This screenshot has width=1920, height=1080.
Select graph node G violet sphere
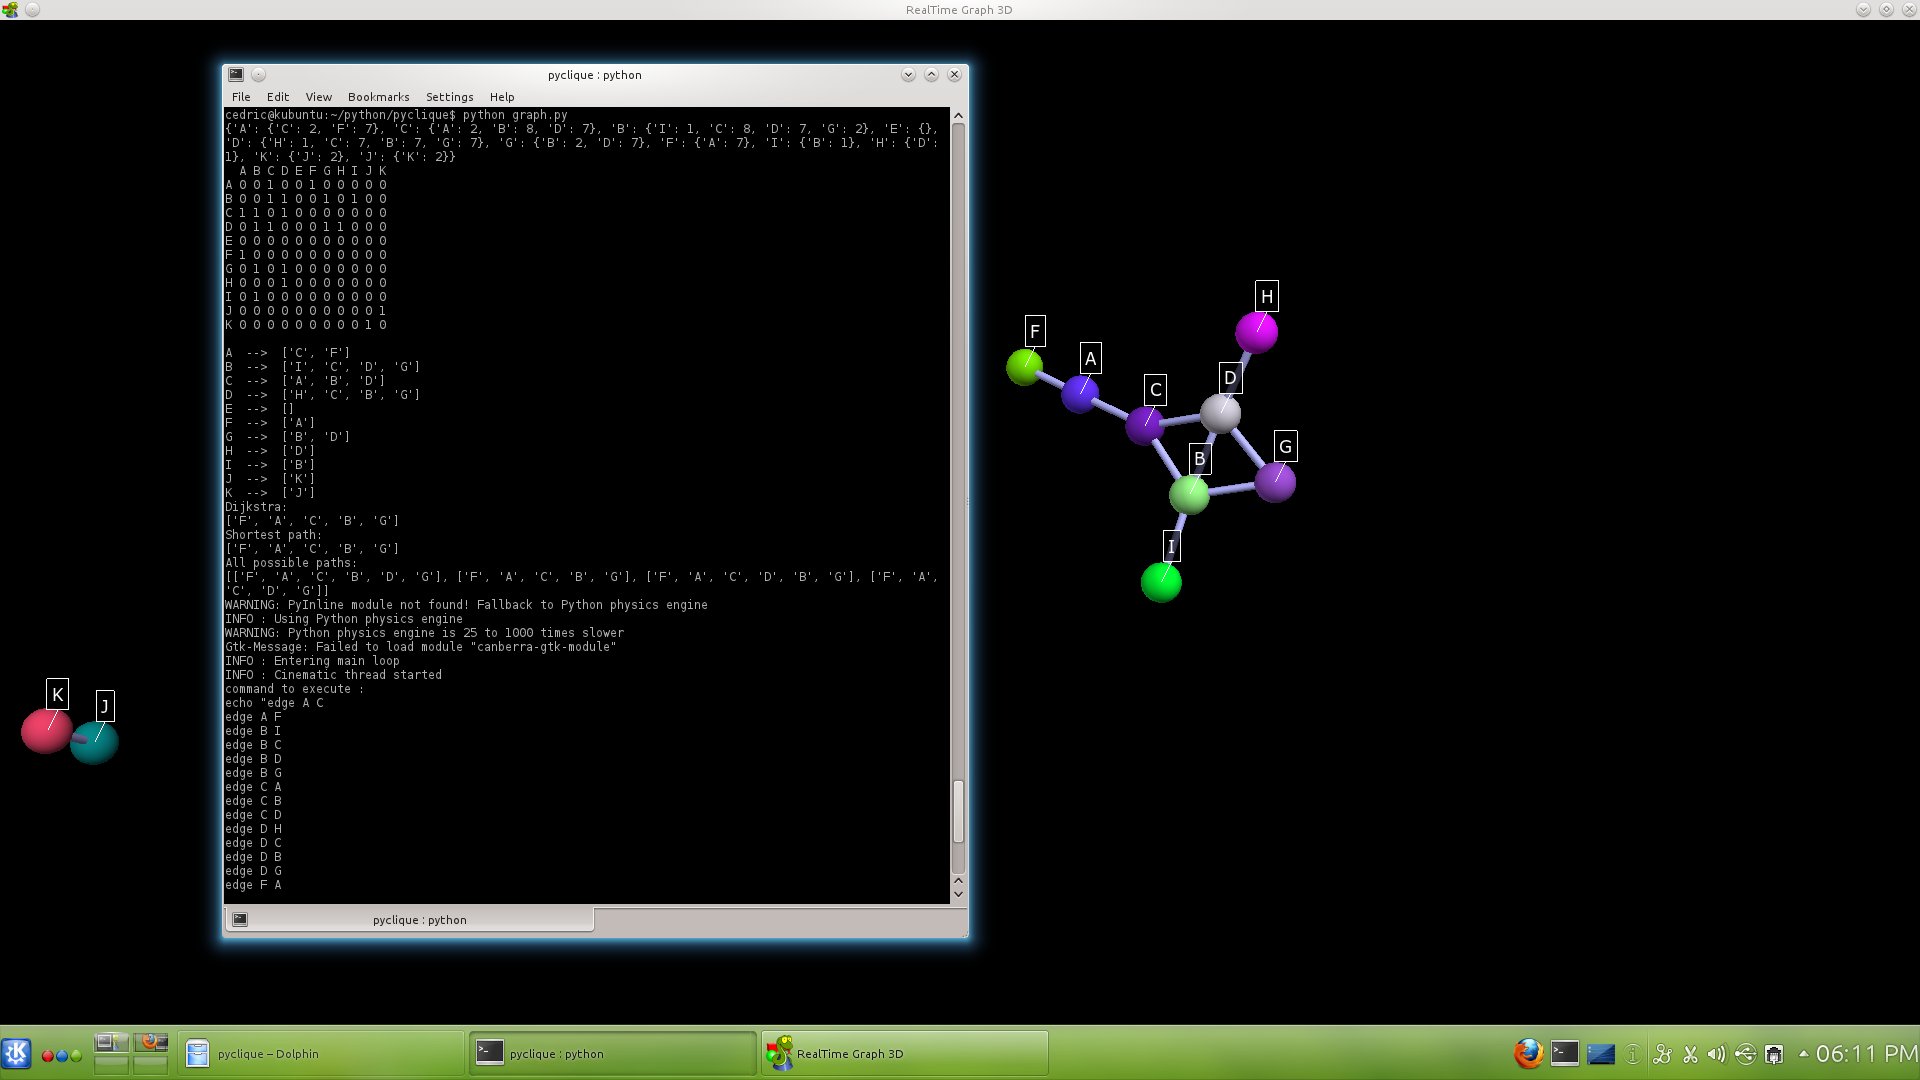[x=1275, y=482]
